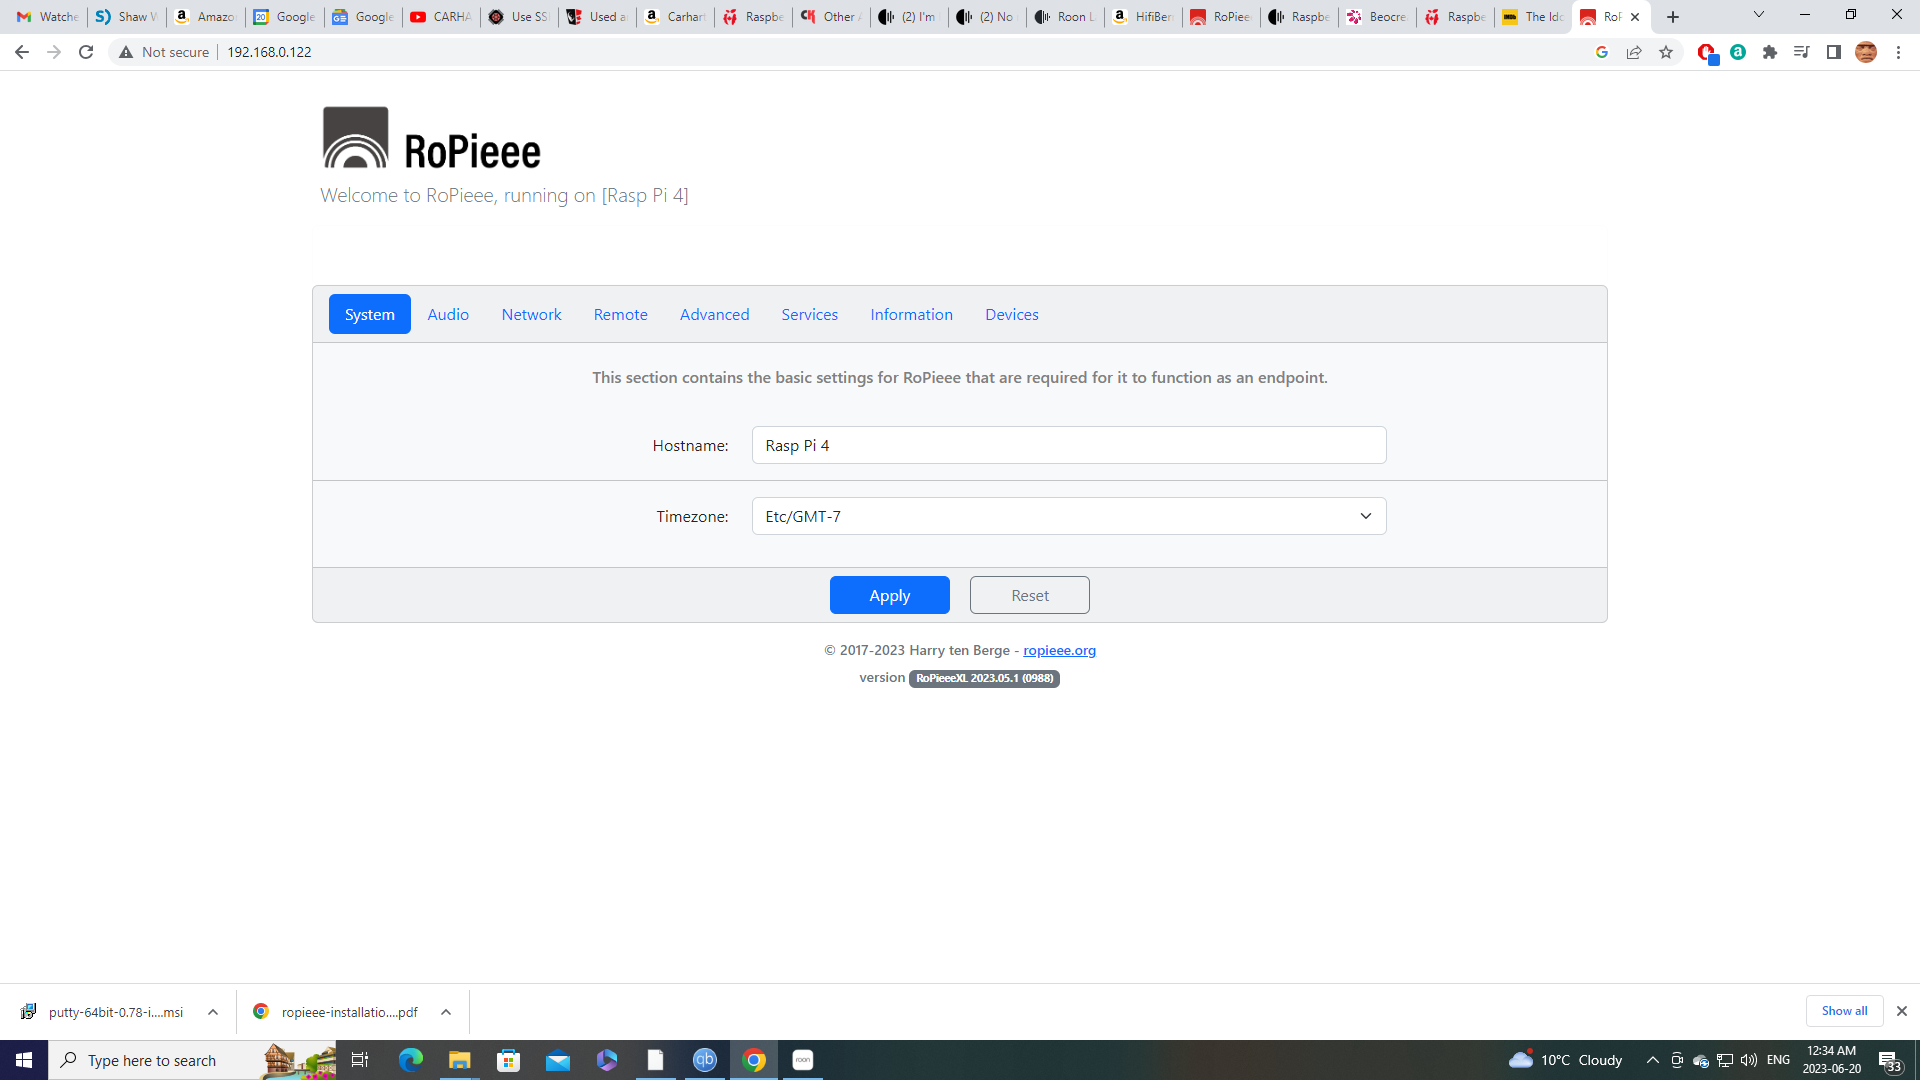Open File Explorer from the taskbar
The width and height of the screenshot is (1920, 1080).
click(459, 1060)
